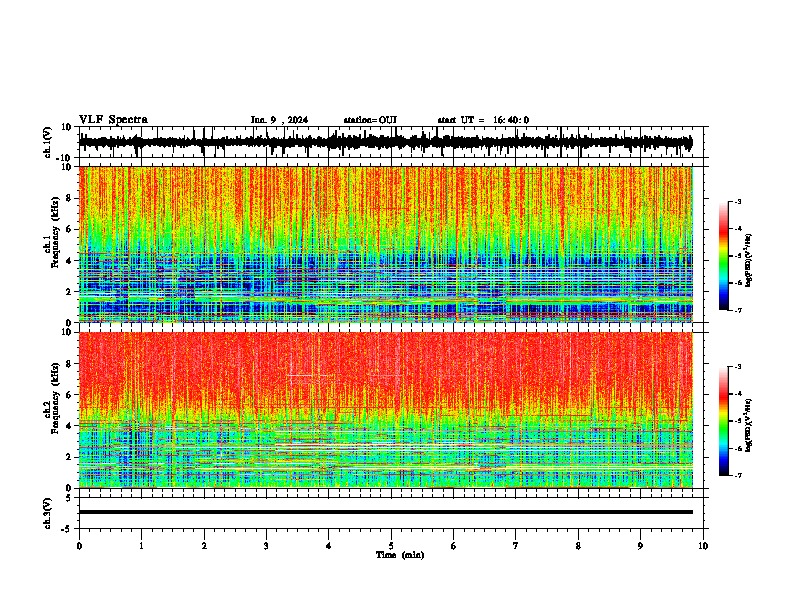Click inside the ch.1 spectrogram plot
This screenshot has width=792, height=612.
point(385,244)
